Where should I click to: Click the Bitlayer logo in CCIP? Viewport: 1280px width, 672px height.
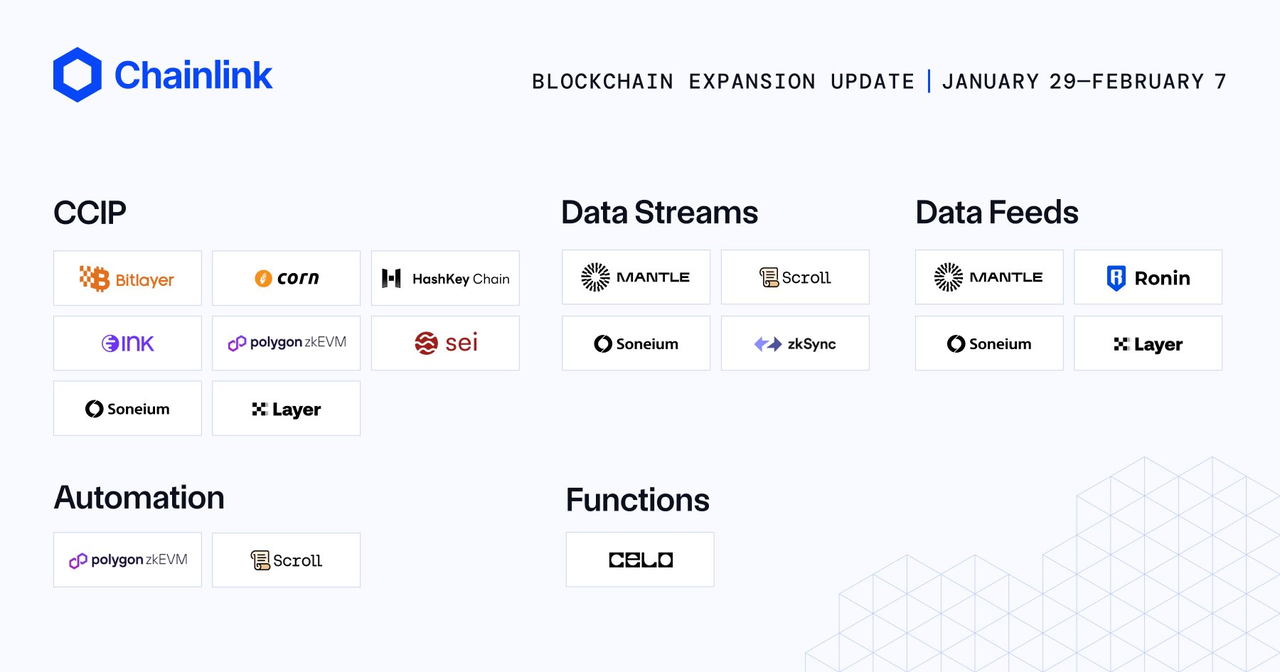127,278
